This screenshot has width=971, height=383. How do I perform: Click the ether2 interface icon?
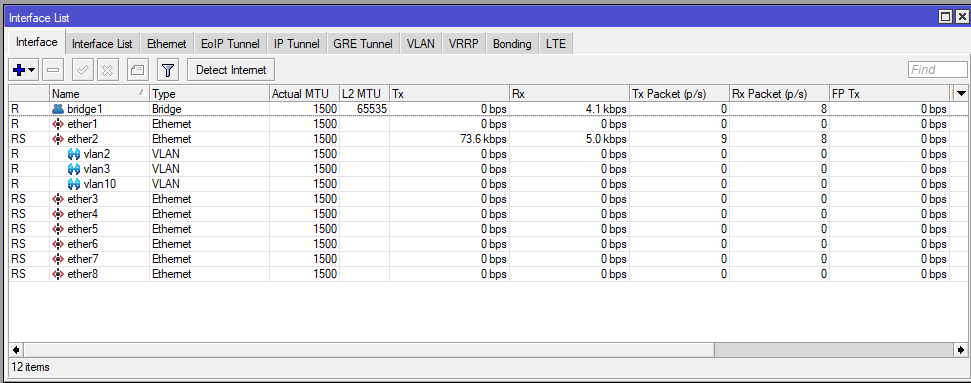pos(58,139)
